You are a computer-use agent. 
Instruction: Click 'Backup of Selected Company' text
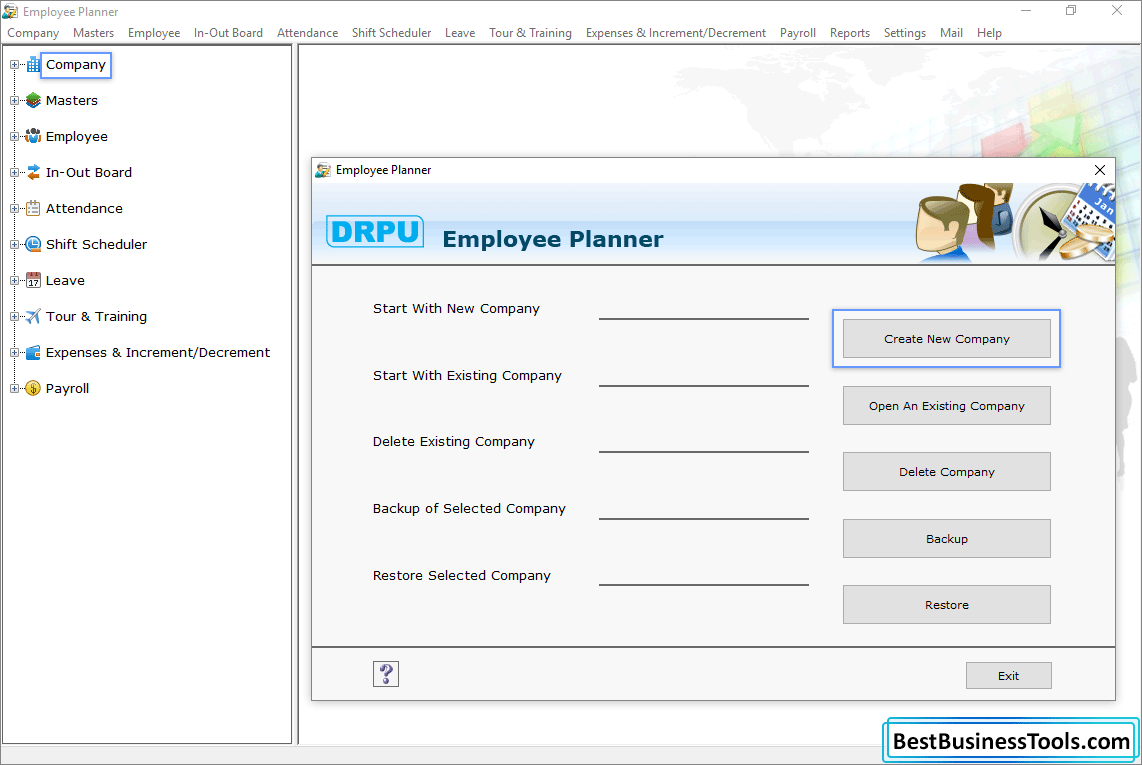pyautogui.click(x=469, y=509)
